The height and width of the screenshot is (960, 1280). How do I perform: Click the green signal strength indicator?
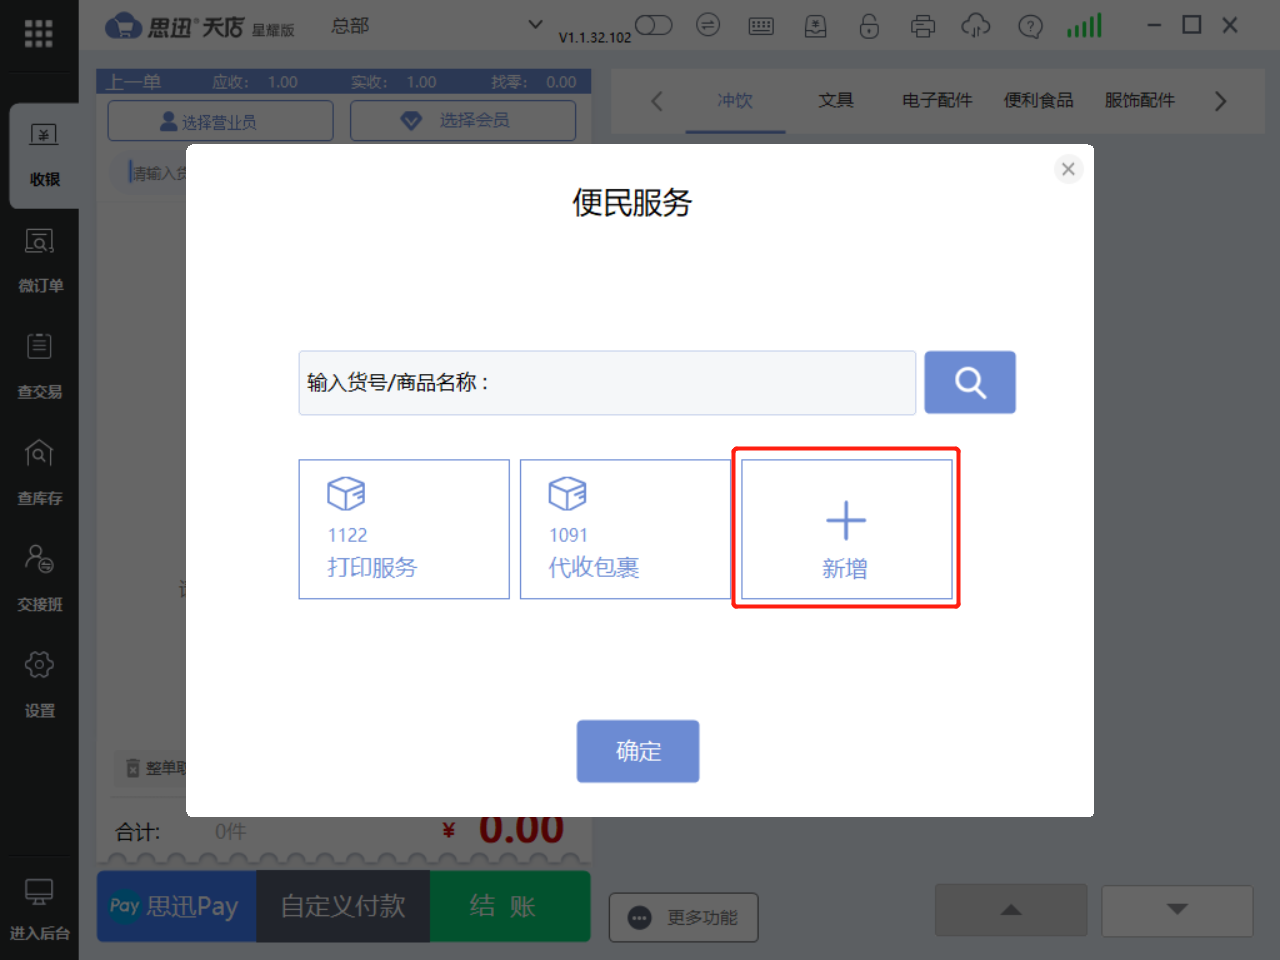click(x=1084, y=26)
